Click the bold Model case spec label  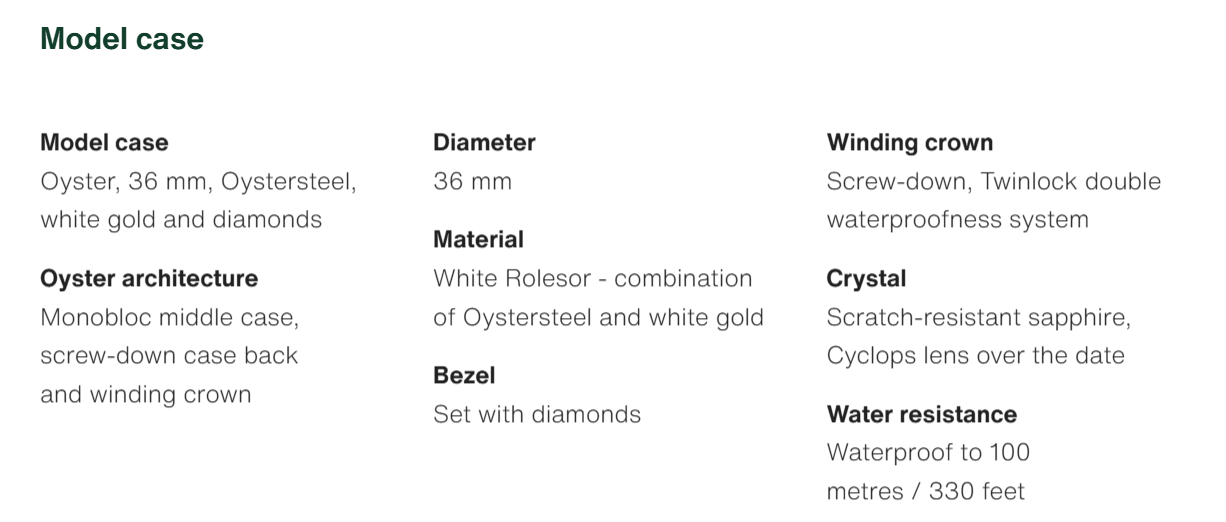coord(104,142)
